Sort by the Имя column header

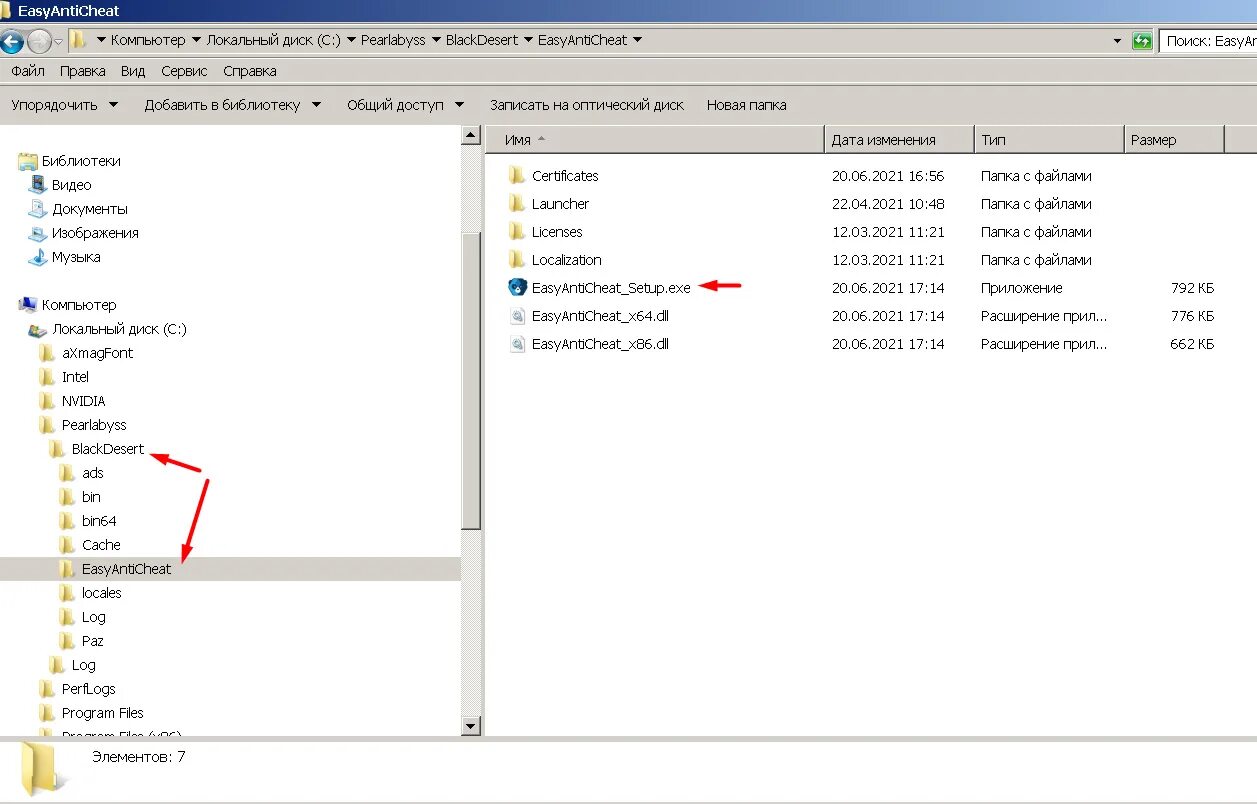click(x=655, y=140)
